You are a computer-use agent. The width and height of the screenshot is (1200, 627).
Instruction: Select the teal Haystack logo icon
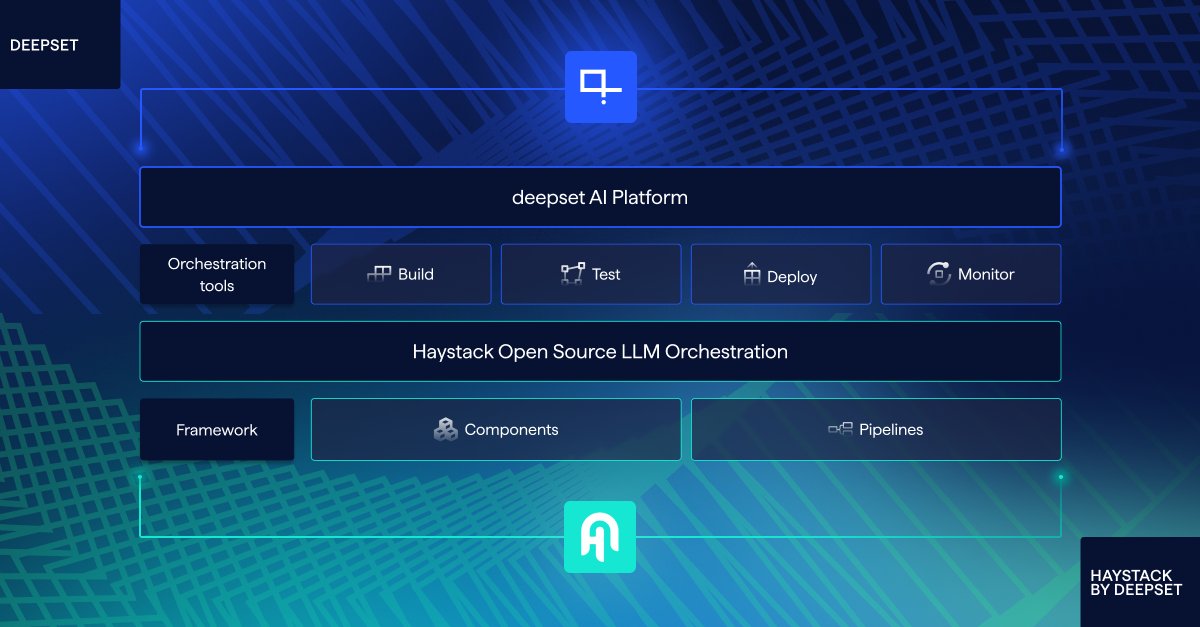tap(600, 537)
